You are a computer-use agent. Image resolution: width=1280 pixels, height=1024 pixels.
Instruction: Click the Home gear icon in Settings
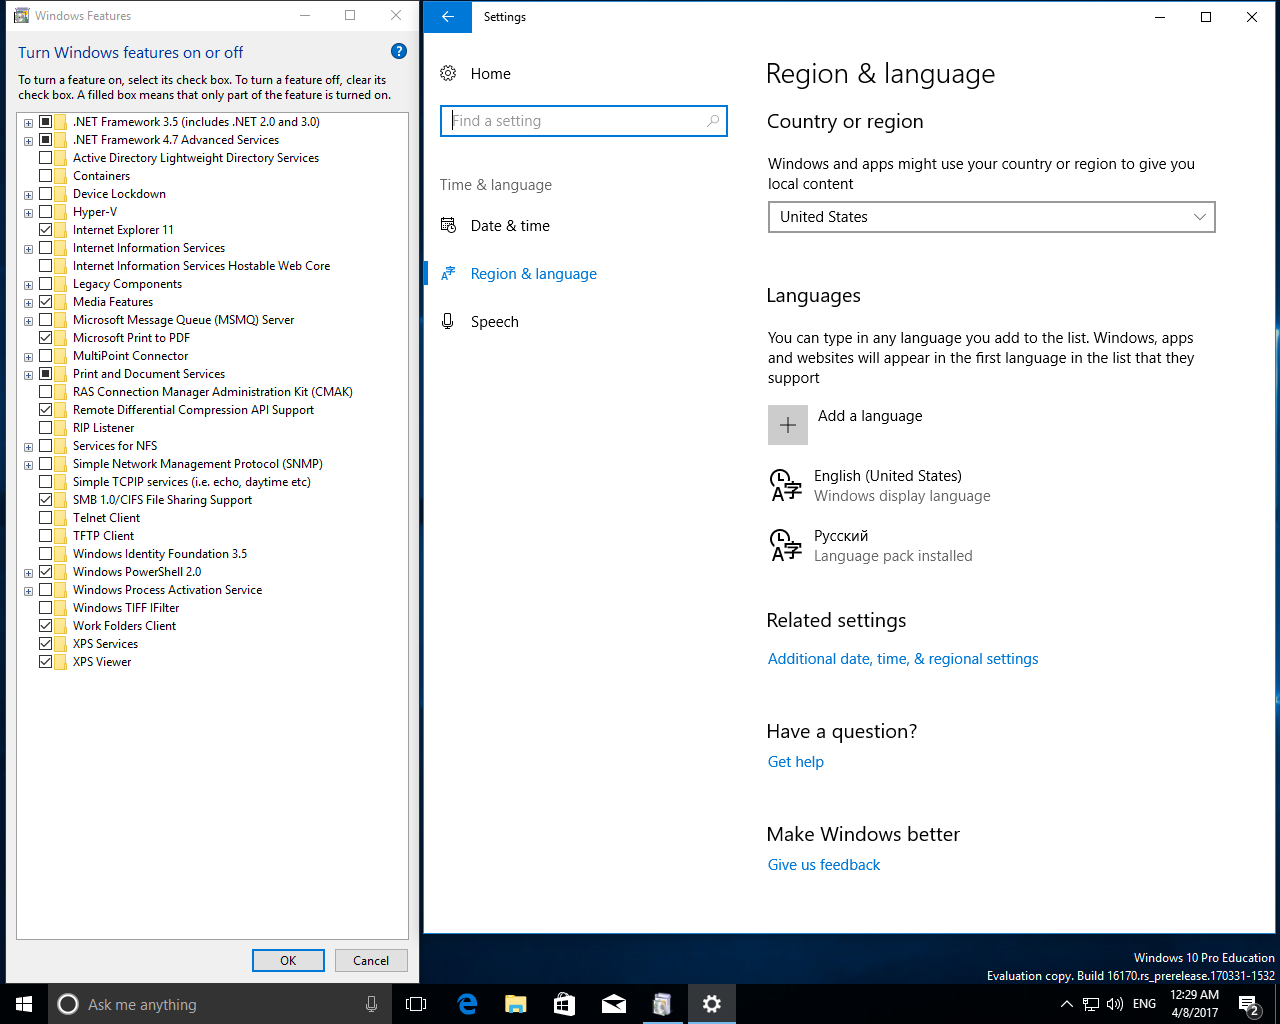tap(448, 73)
